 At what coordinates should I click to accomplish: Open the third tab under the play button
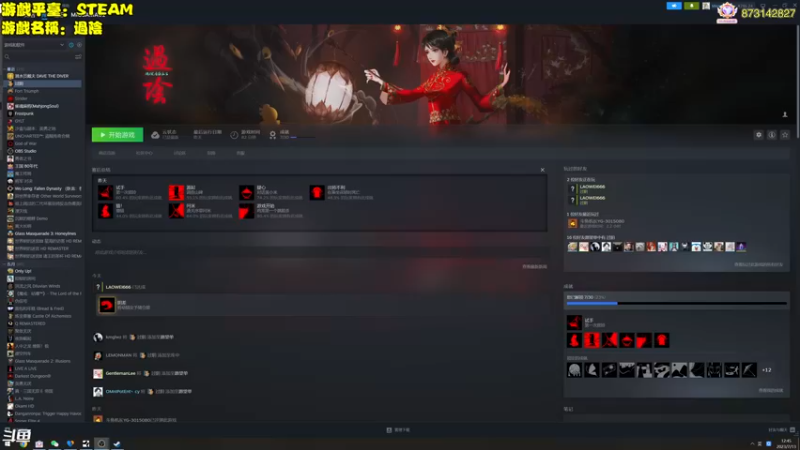point(179,153)
